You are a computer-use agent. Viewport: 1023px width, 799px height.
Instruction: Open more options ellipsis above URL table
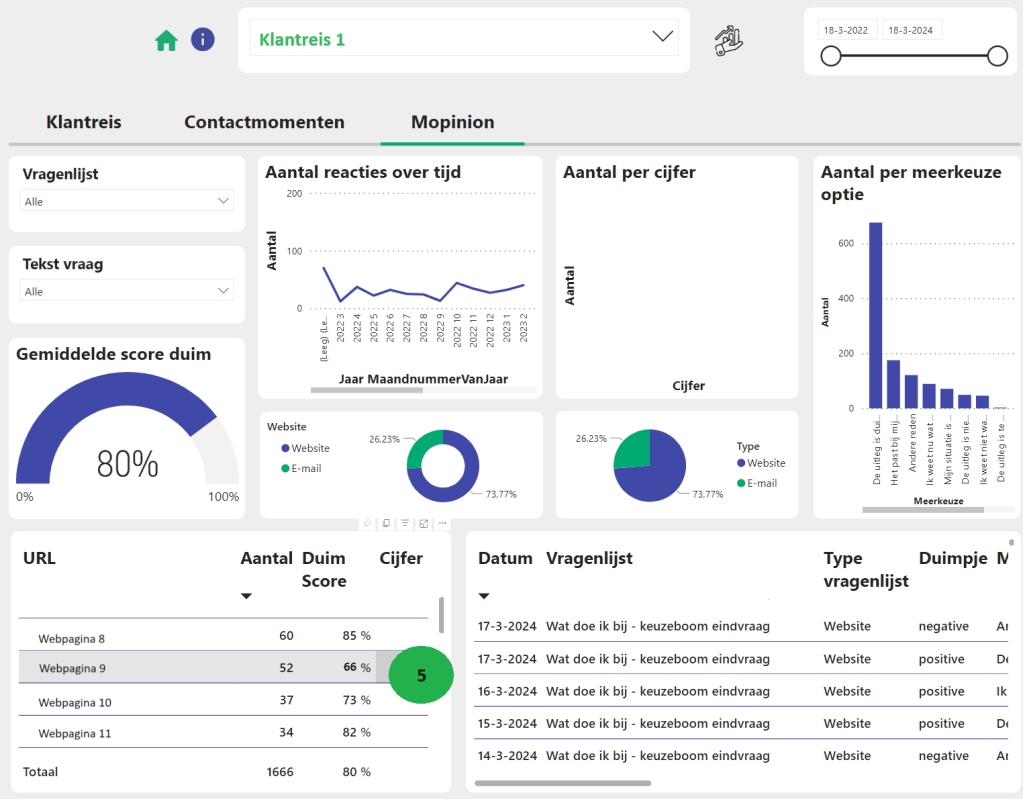tap(442, 523)
